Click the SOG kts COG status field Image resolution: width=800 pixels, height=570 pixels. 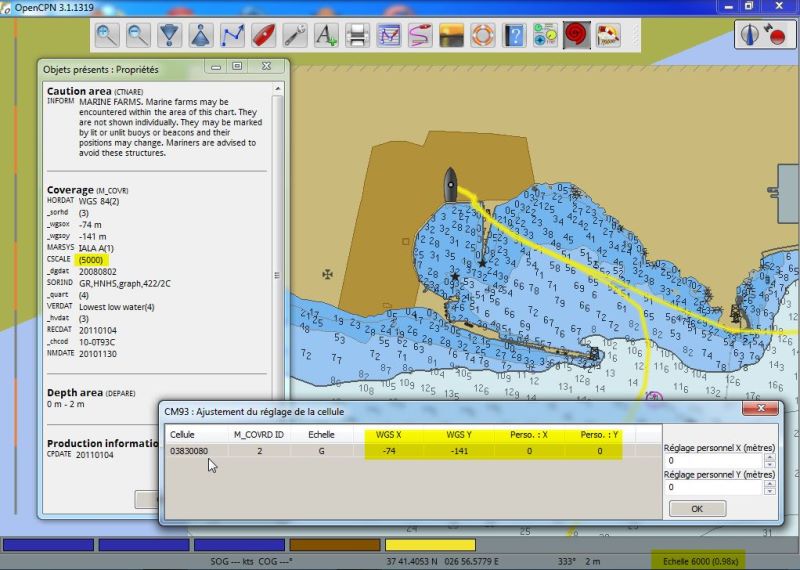click(x=252, y=561)
